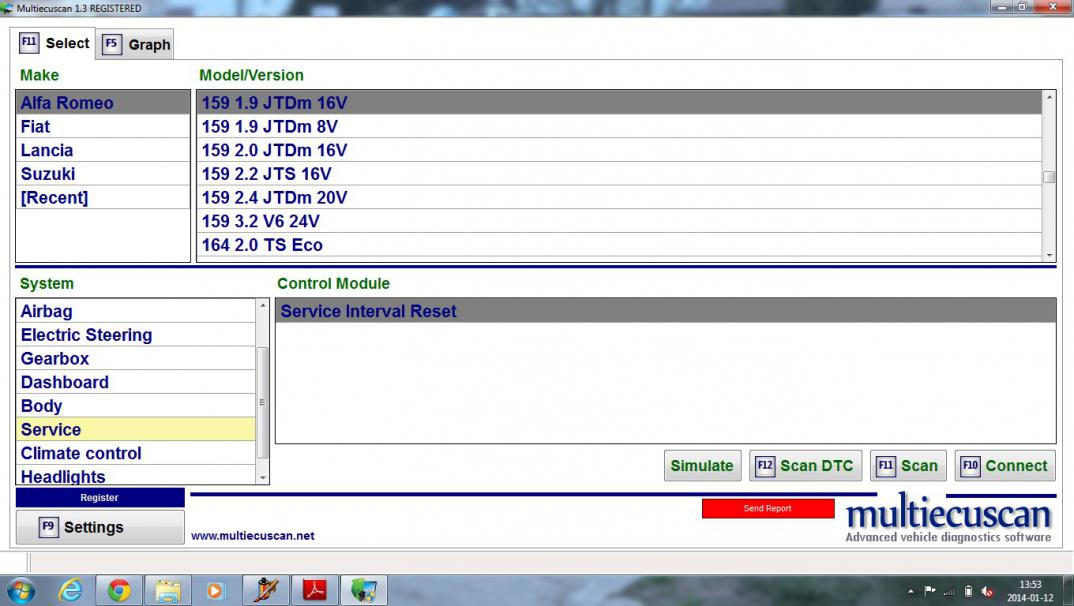The height and width of the screenshot is (606, 1074).
Task: Click the Register button
Action: (100, 498)
